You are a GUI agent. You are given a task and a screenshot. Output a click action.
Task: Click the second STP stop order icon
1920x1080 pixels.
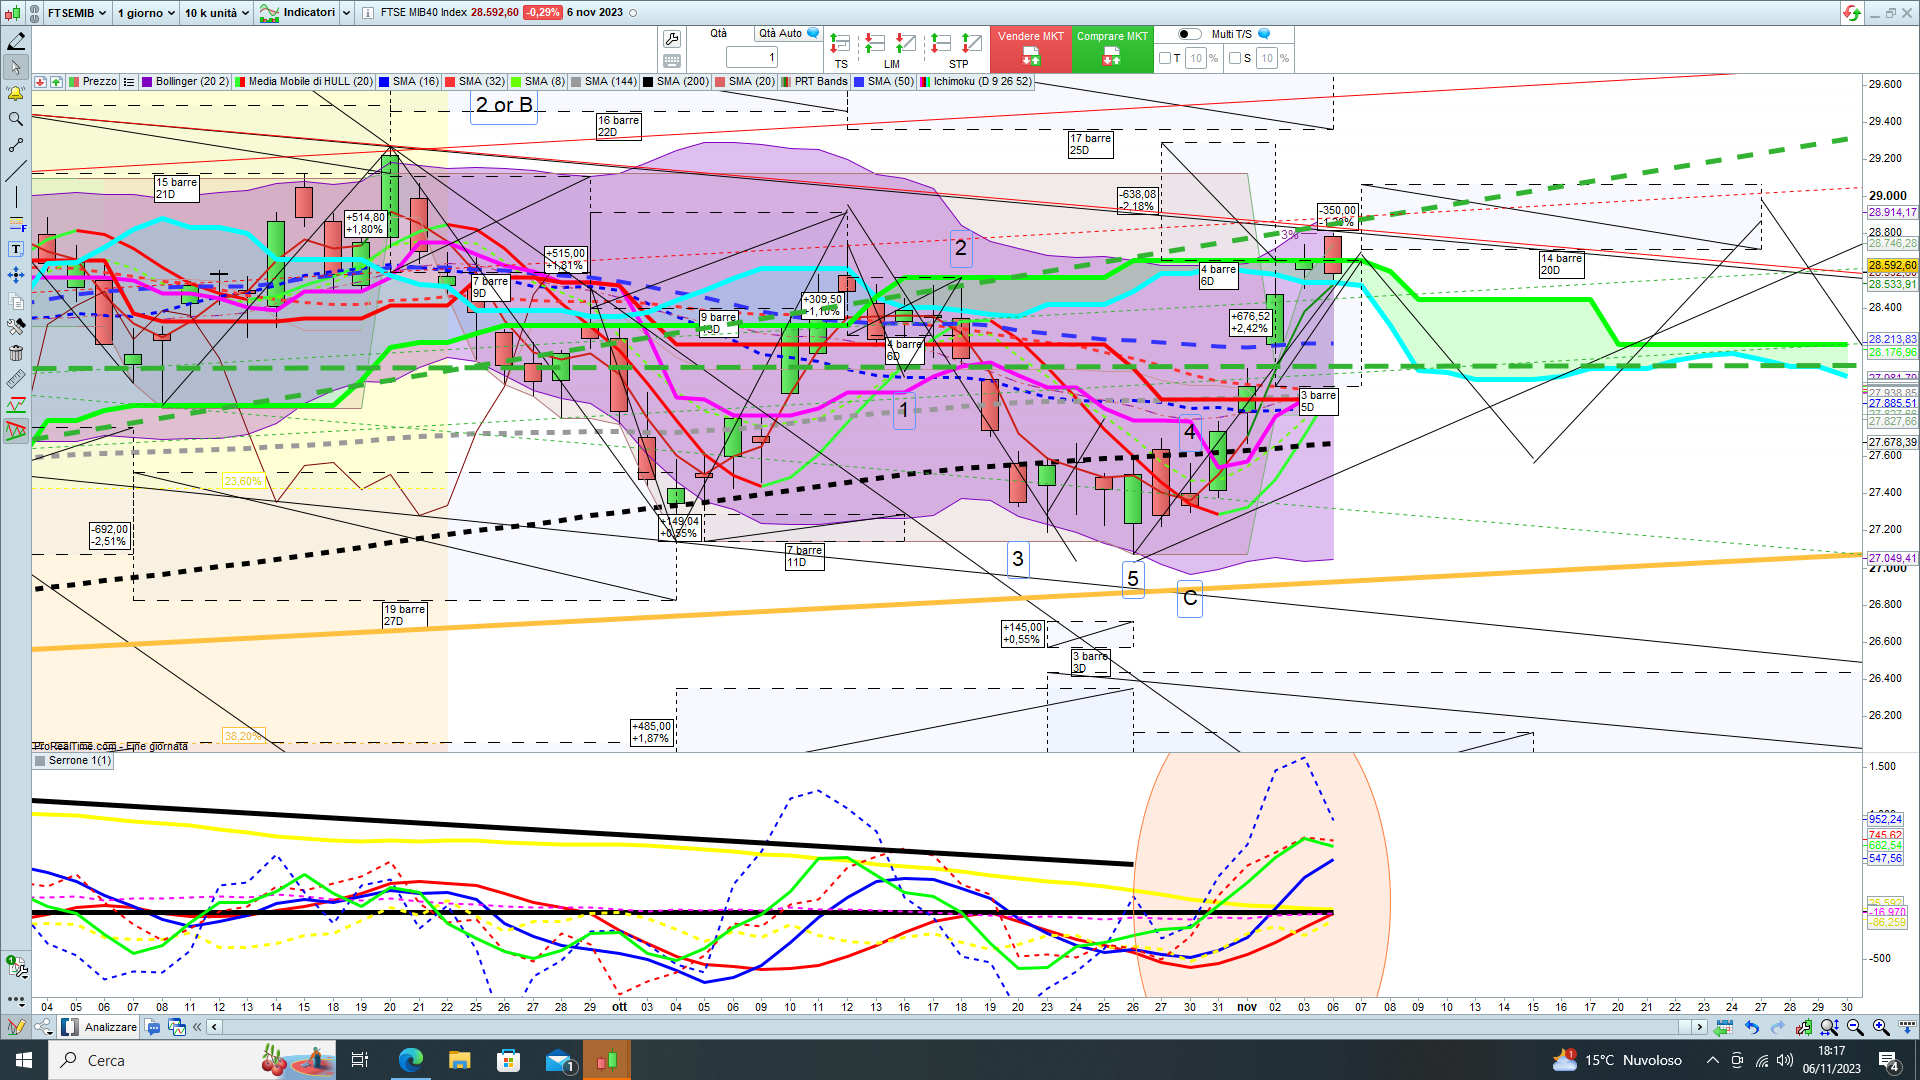(x=972, y=43)
